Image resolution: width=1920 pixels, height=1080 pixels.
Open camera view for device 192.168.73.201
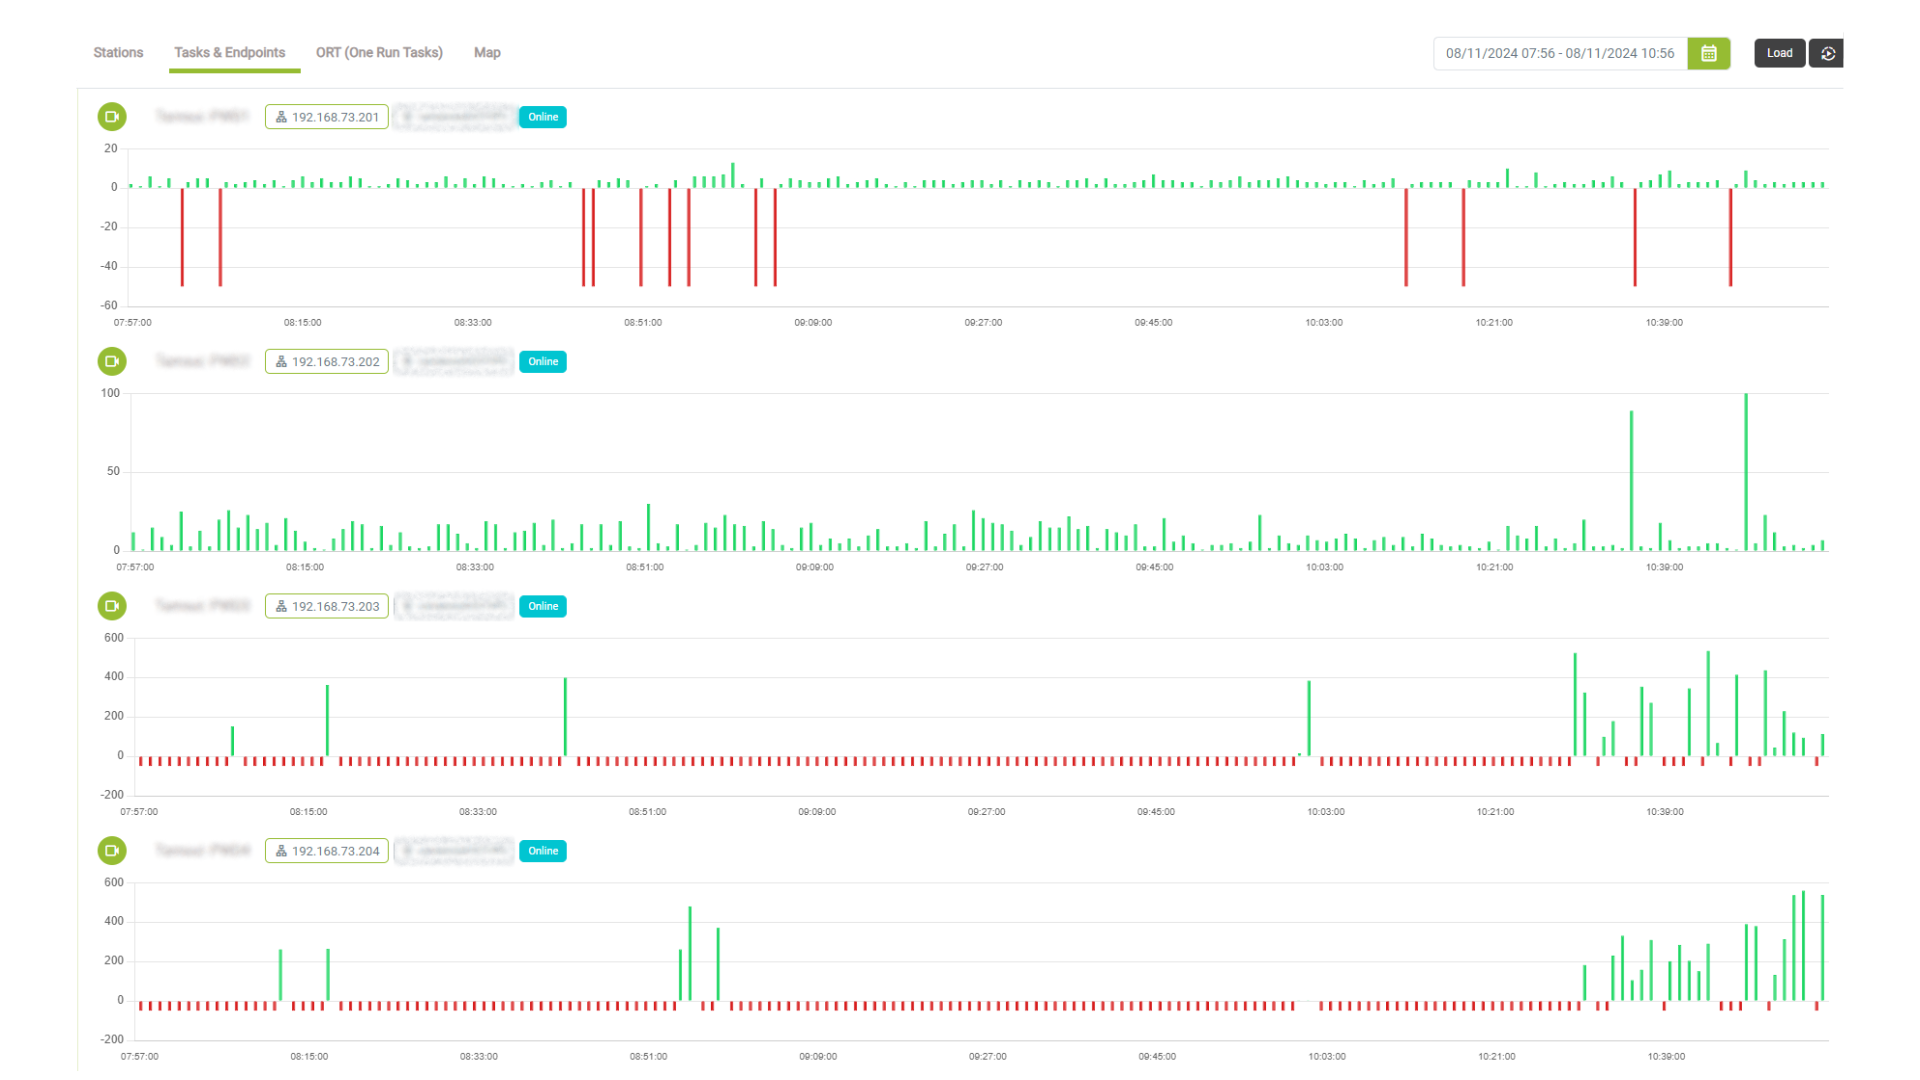point(111,116)
